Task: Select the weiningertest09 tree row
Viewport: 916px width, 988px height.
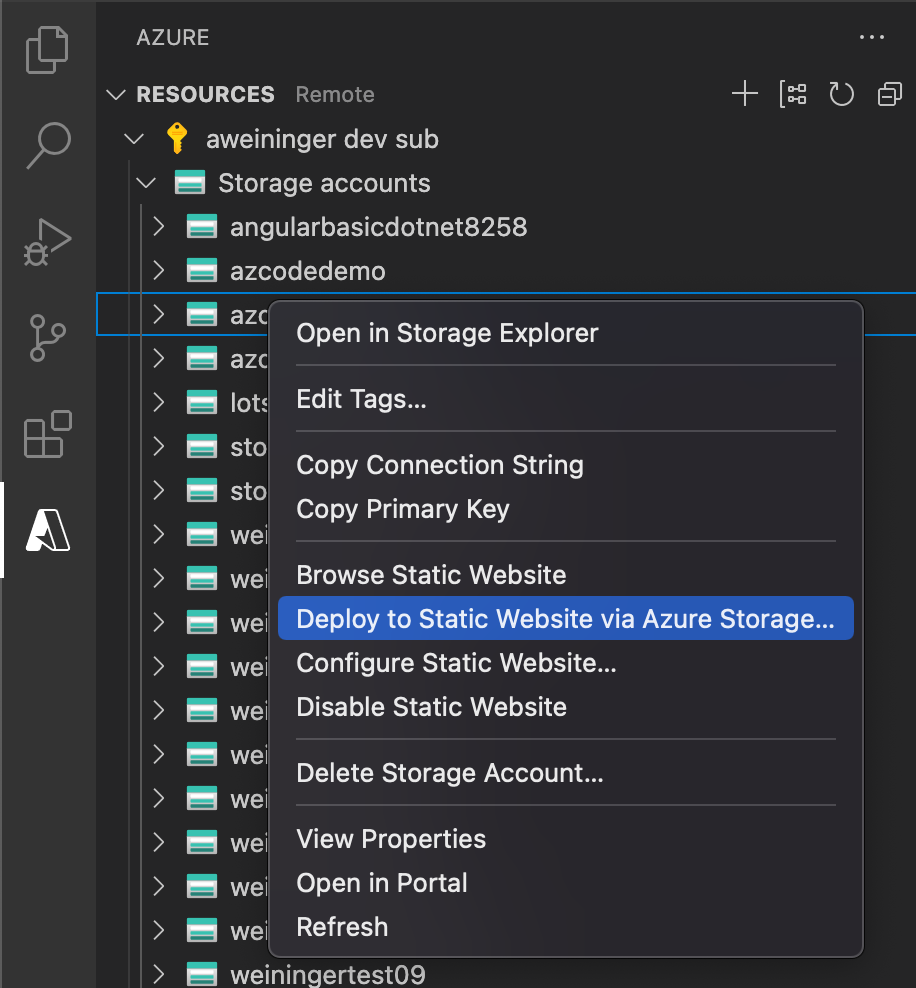Action: coord(506,974)
